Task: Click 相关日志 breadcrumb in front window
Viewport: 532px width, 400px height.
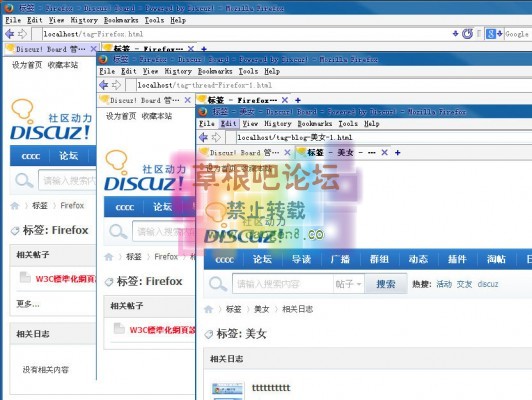Action: point(298,309)
